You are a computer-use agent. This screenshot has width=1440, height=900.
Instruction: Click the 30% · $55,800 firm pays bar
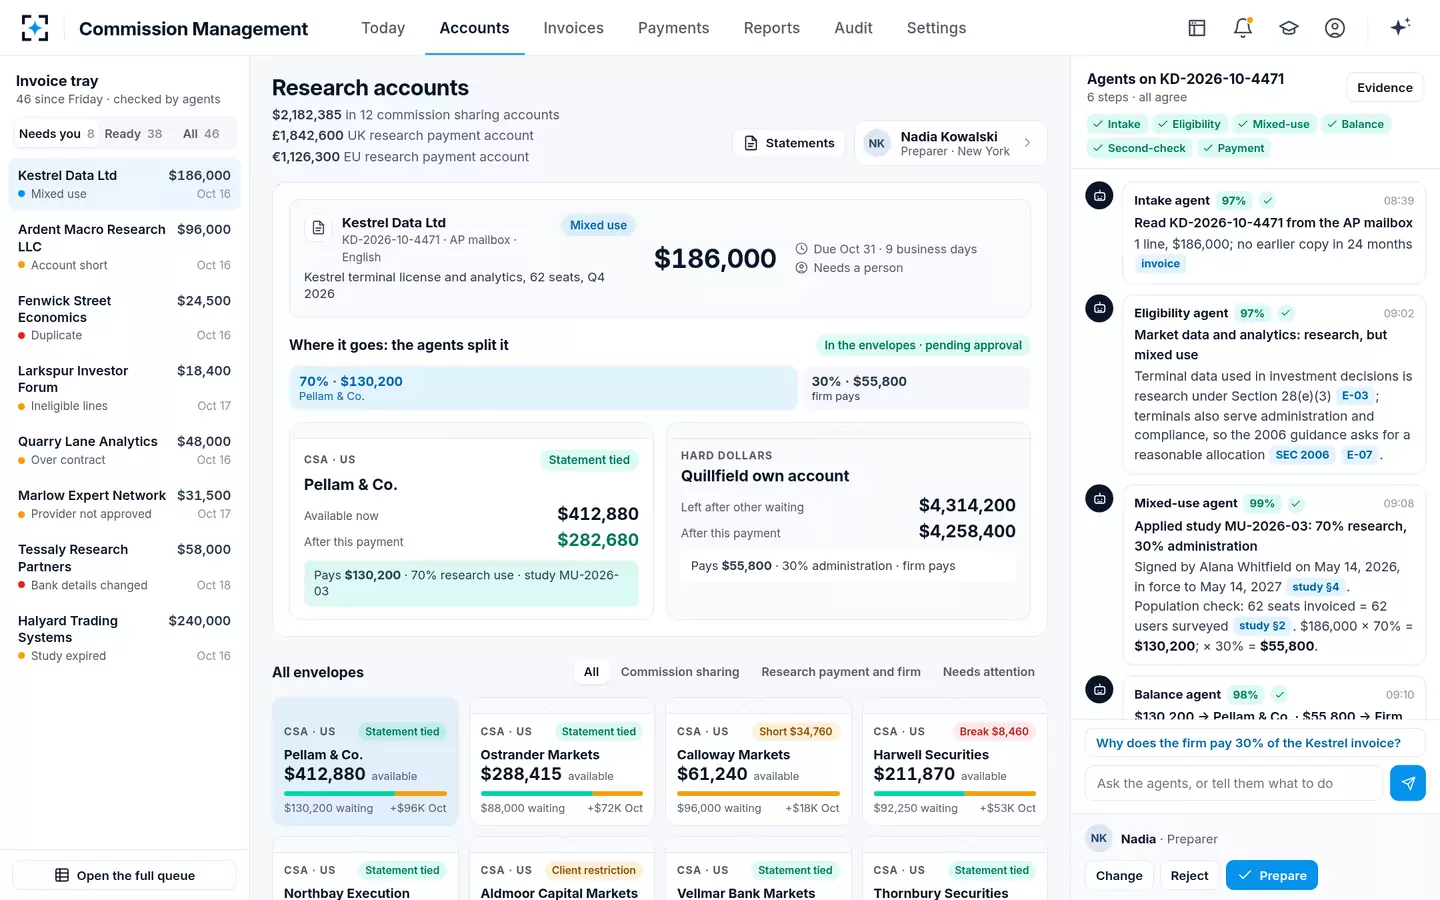[x=916, y=388]
